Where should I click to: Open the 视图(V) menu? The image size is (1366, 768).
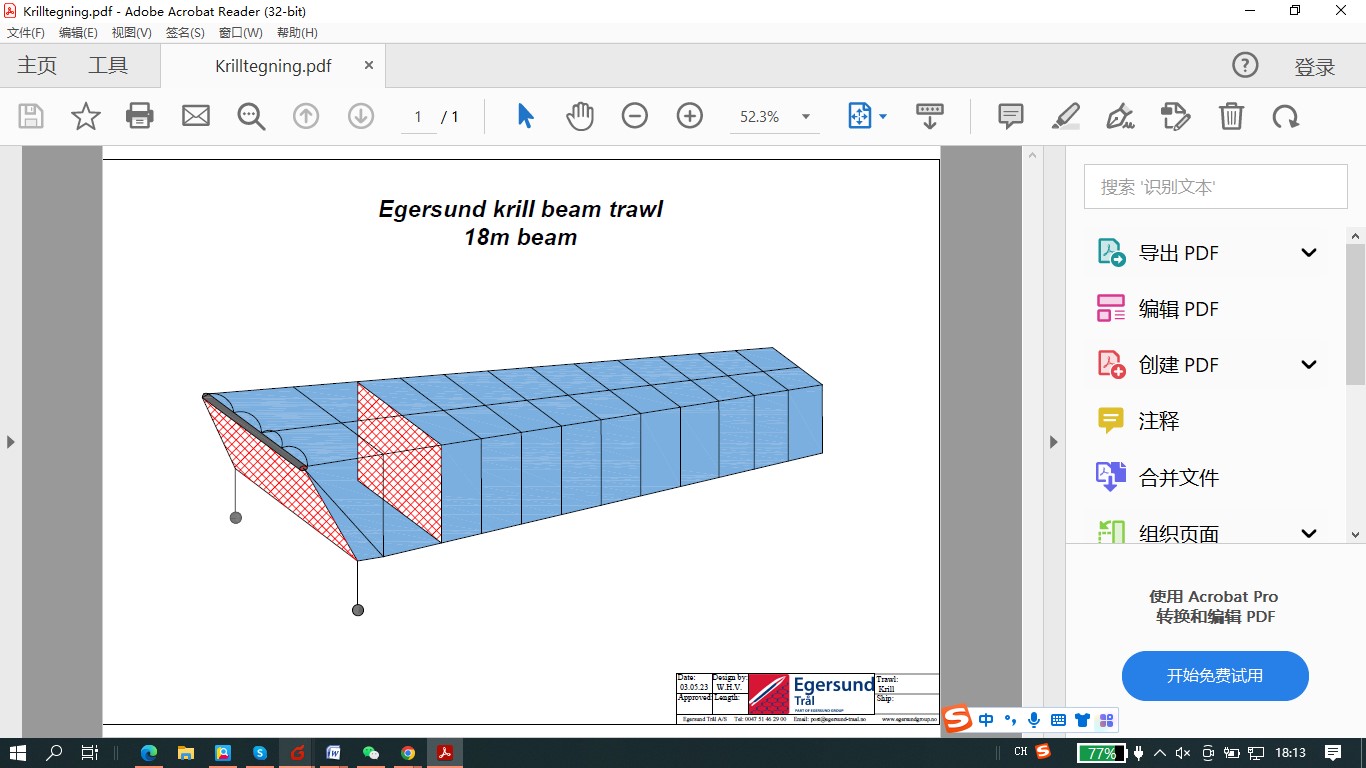131,33
